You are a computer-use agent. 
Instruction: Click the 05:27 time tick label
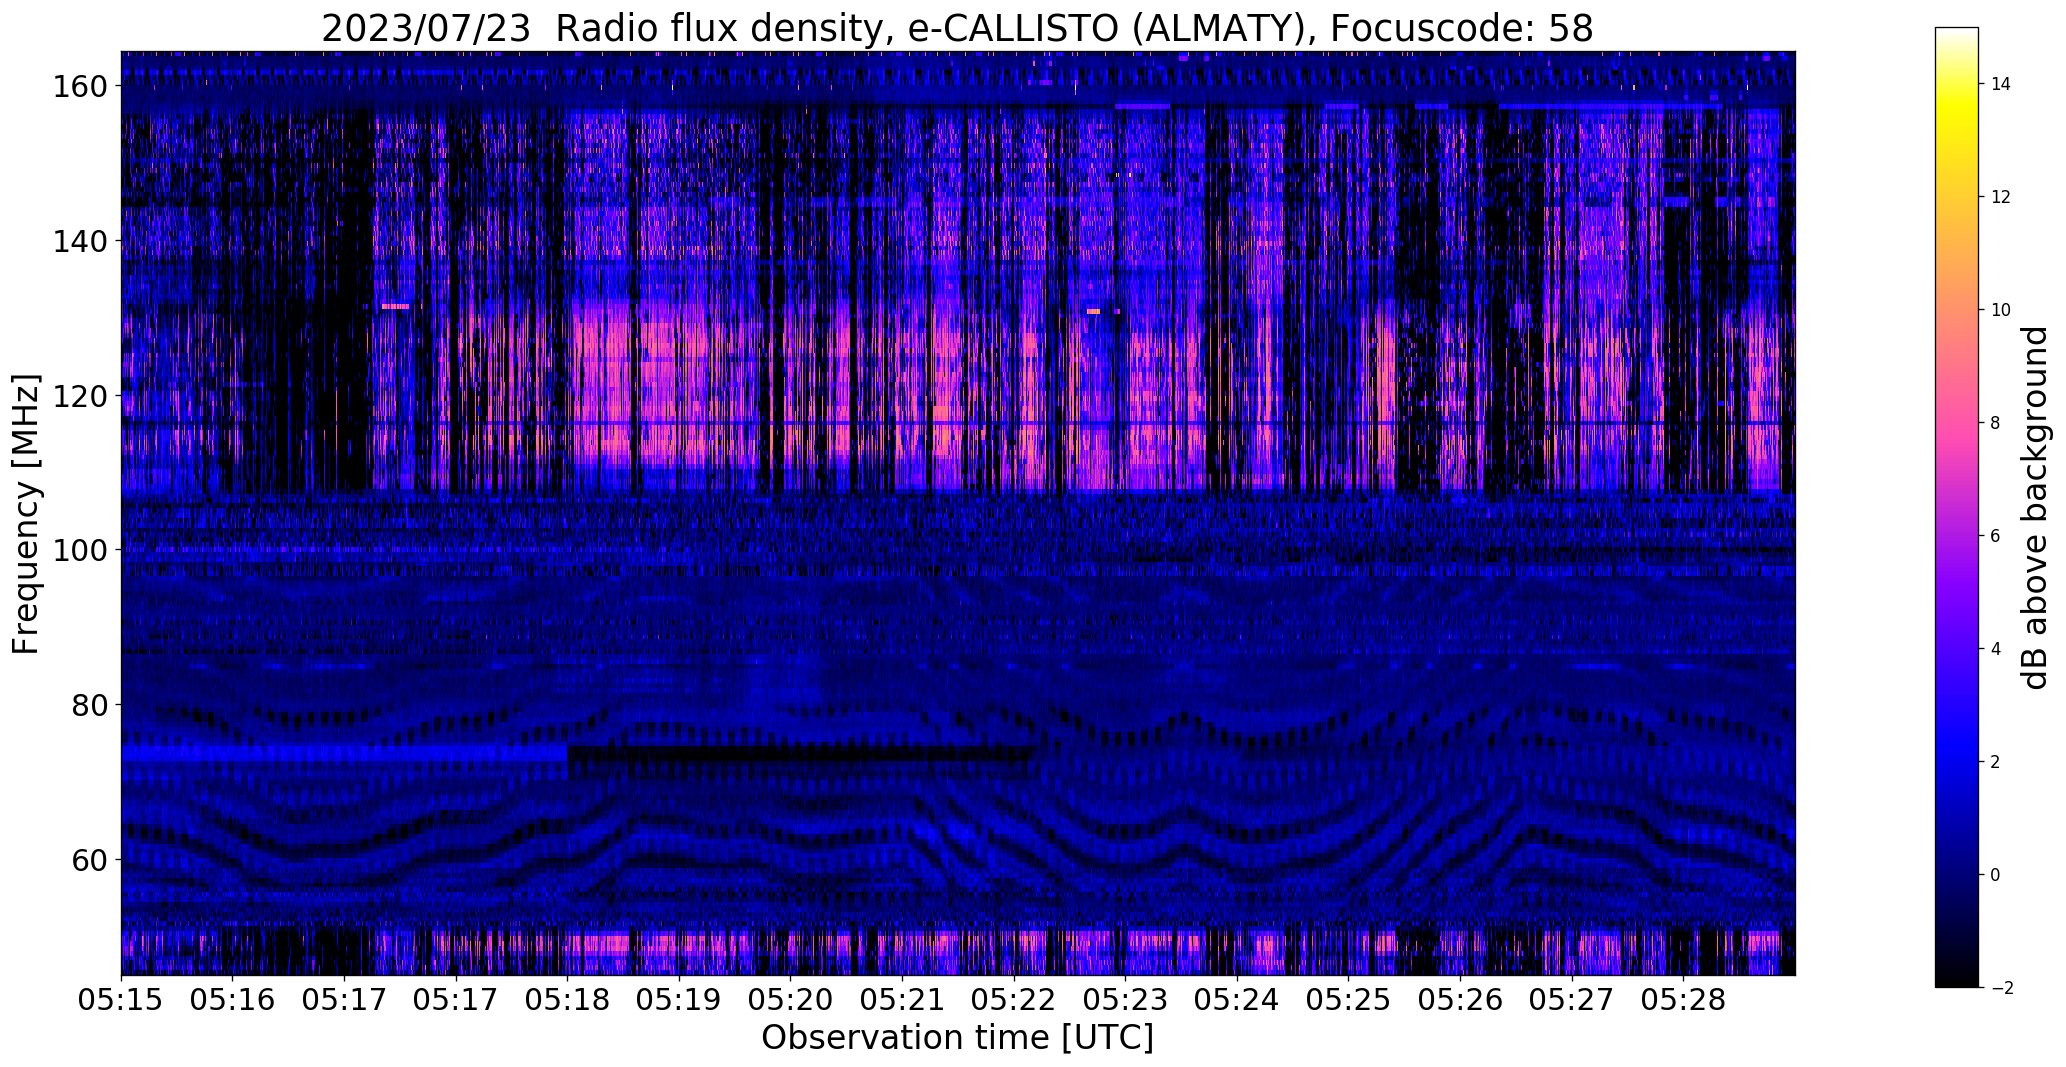pyautogui.click(x=1572, y=1000)
